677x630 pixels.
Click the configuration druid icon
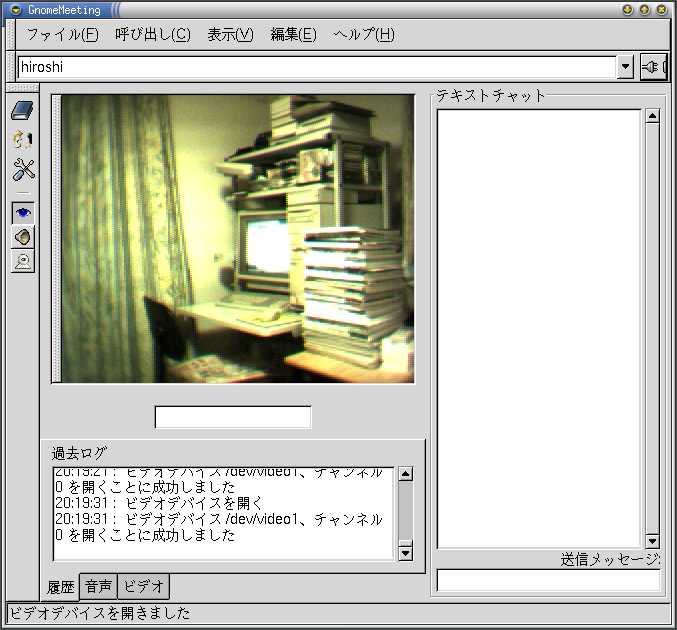click(22, 140)
